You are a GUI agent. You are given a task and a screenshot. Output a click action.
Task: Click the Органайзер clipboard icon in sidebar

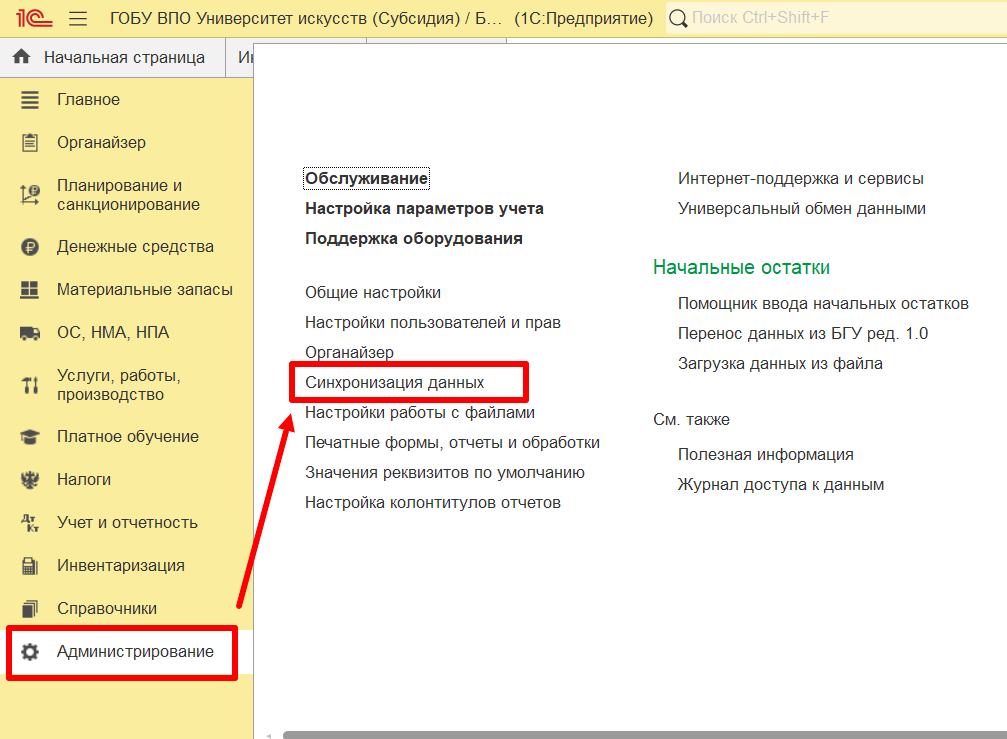click(30, 143)
